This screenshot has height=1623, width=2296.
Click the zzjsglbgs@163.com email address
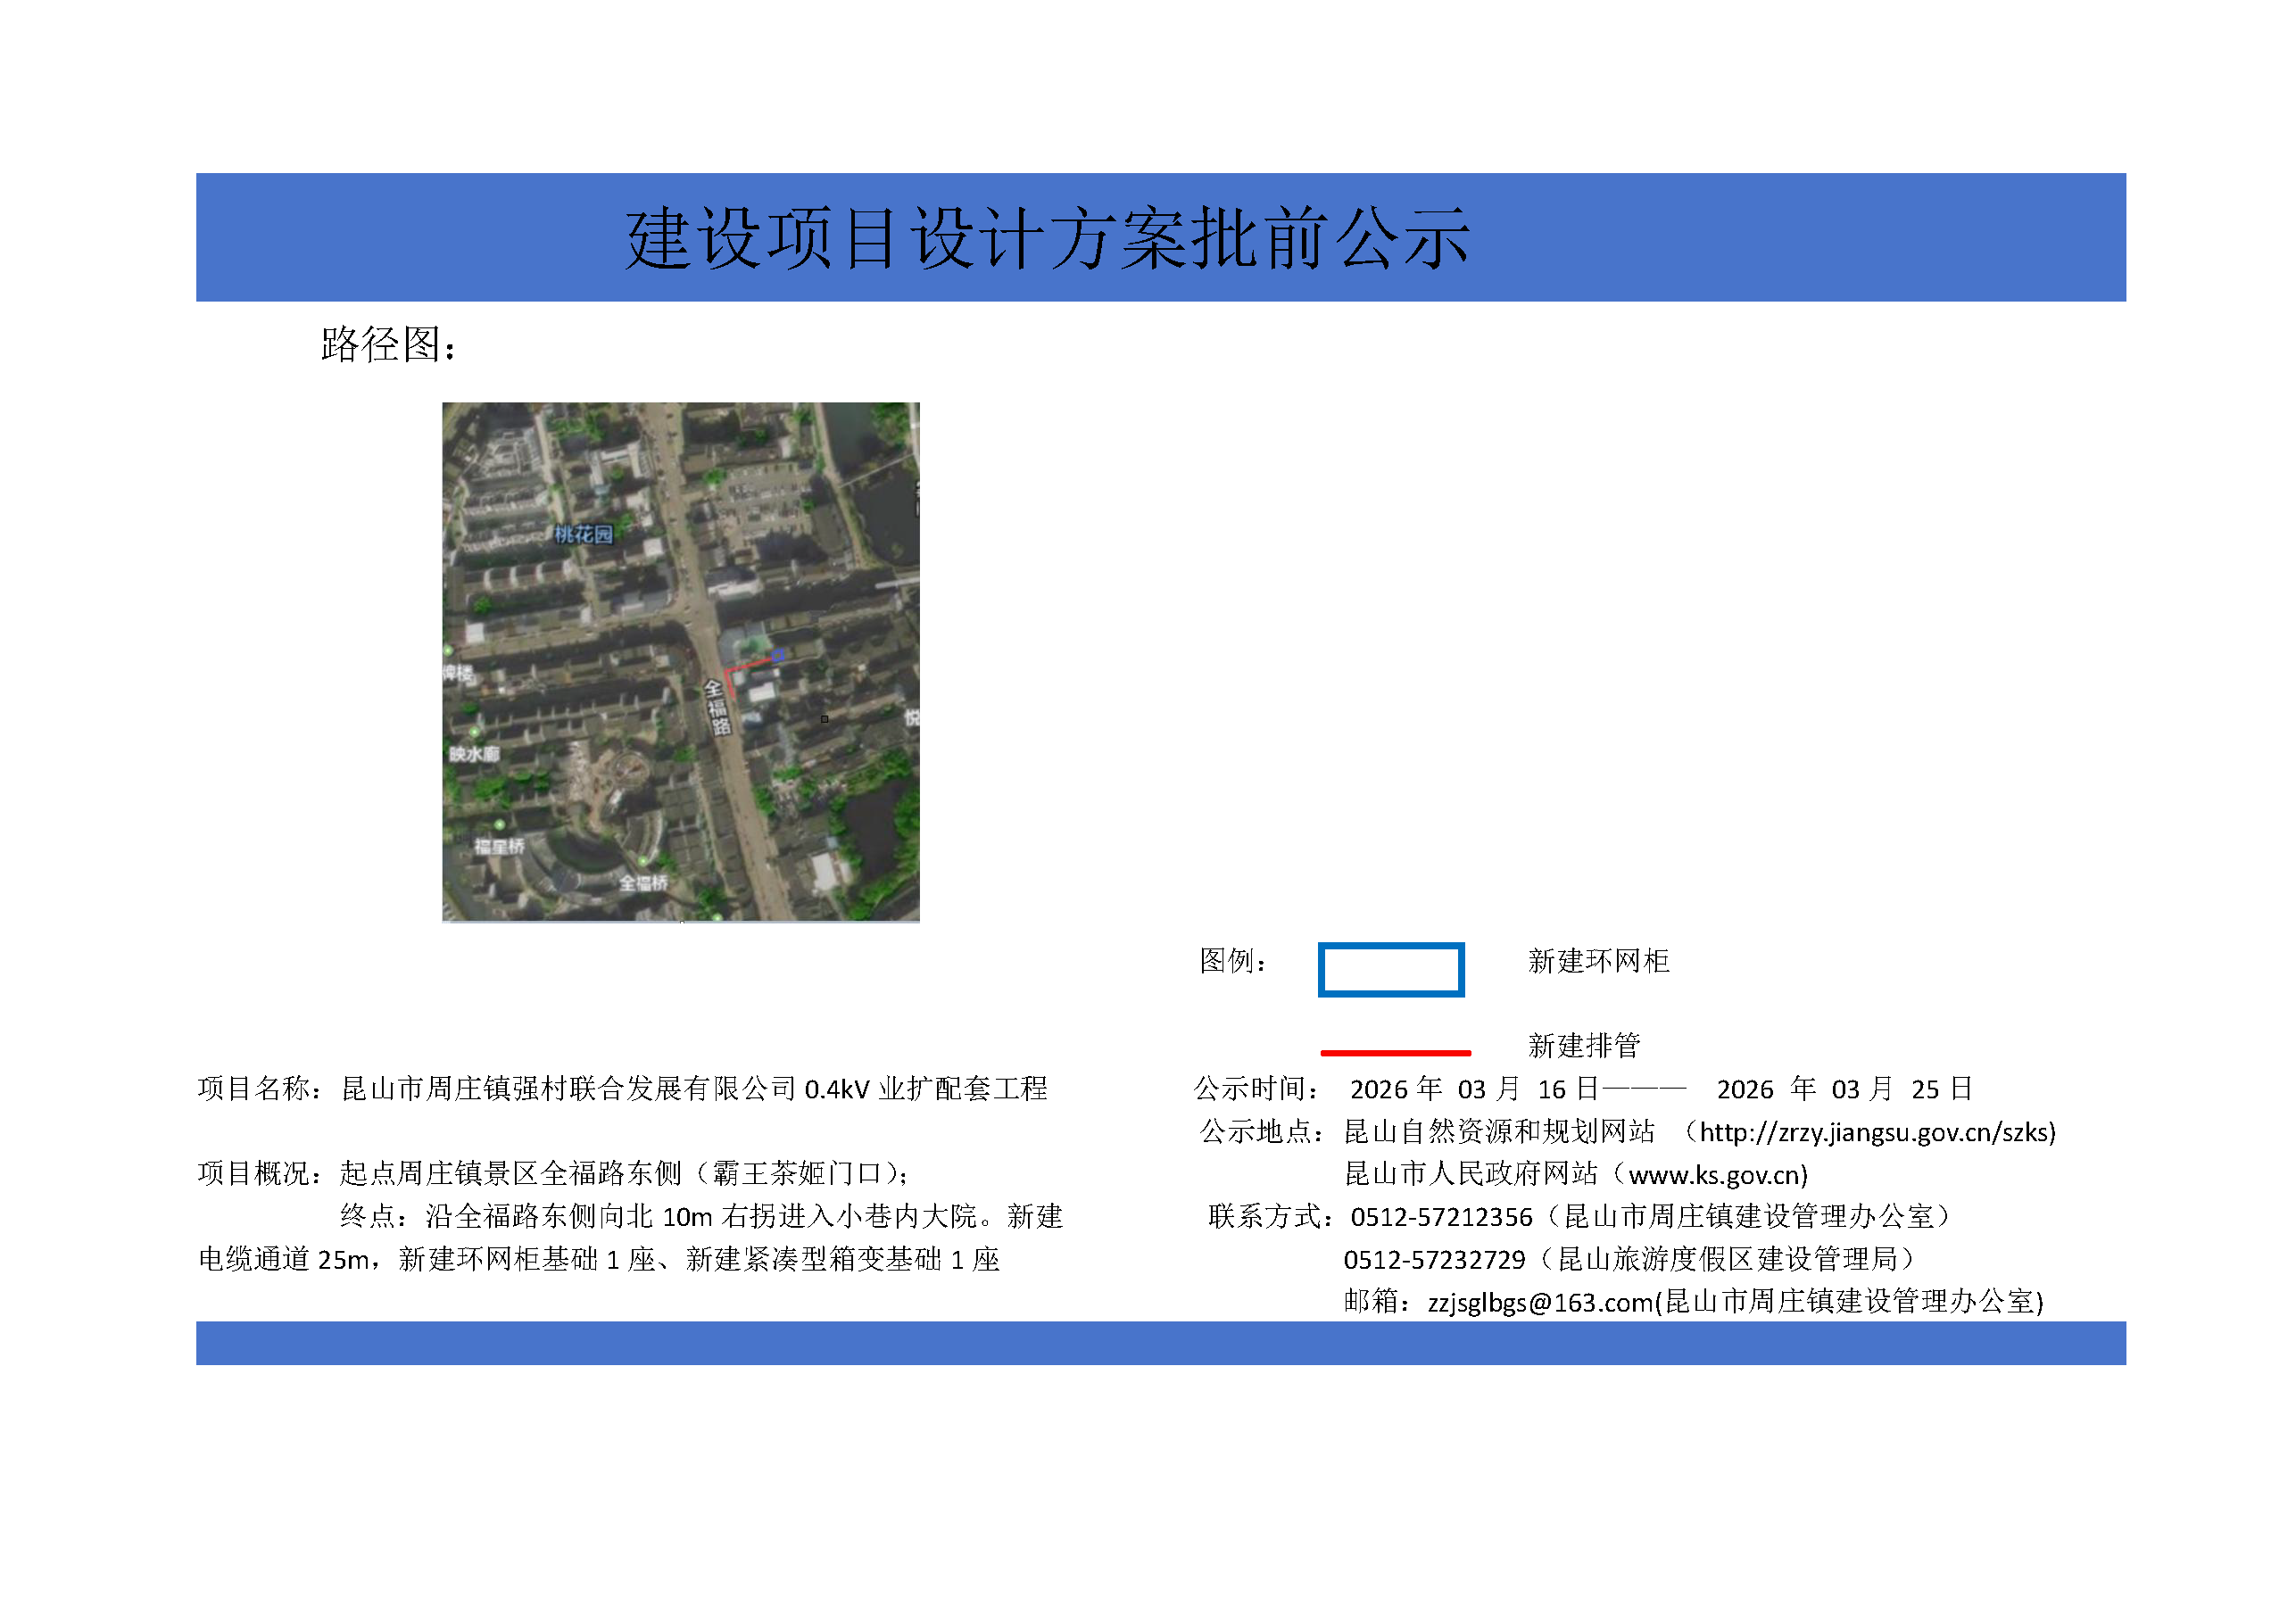point(1540,1303)
